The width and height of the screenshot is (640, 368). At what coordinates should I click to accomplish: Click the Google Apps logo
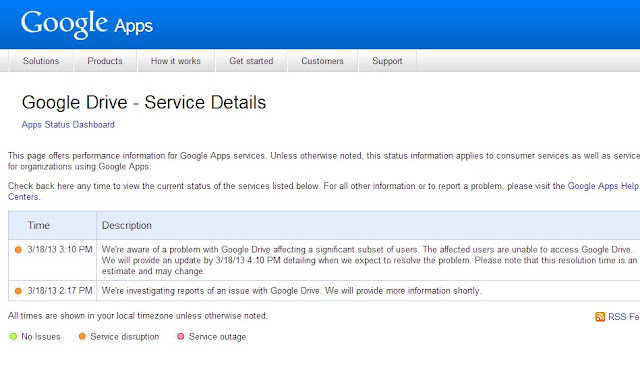[x=87, y=24]
